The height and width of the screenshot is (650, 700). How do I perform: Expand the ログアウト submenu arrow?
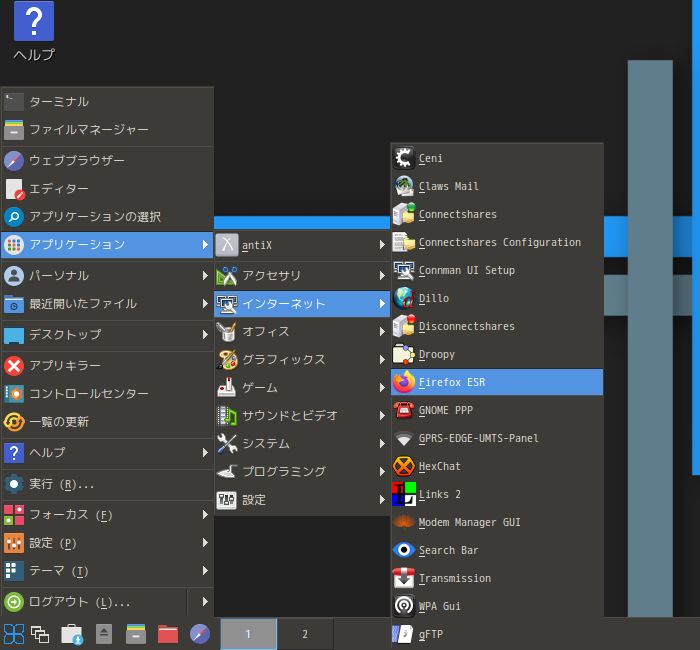click(x=205, y=601)
